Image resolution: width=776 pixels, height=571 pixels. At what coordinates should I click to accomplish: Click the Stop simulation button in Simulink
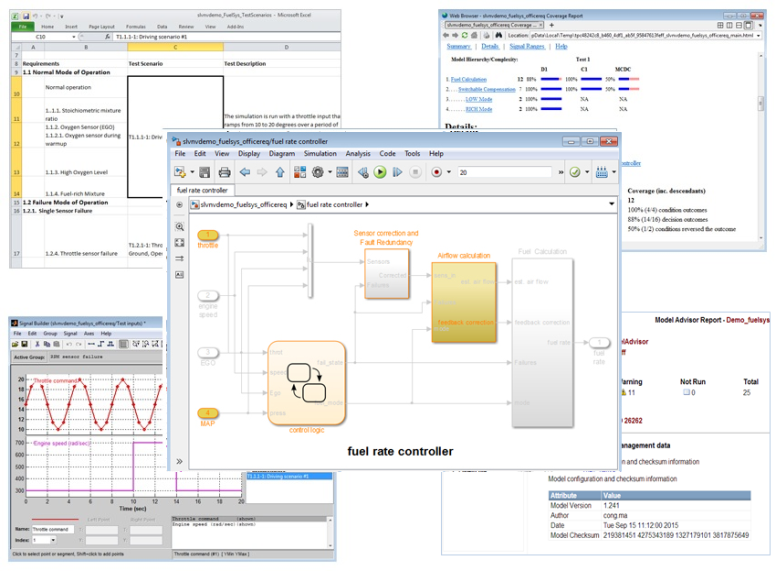(415, 172)
